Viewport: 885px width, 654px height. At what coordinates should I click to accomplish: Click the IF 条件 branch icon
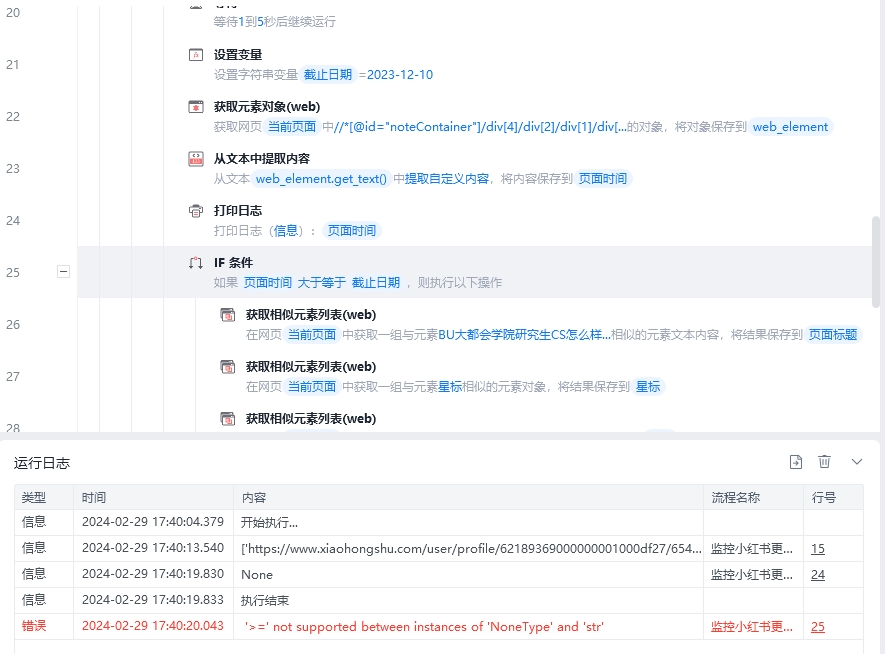coord(196,263)
